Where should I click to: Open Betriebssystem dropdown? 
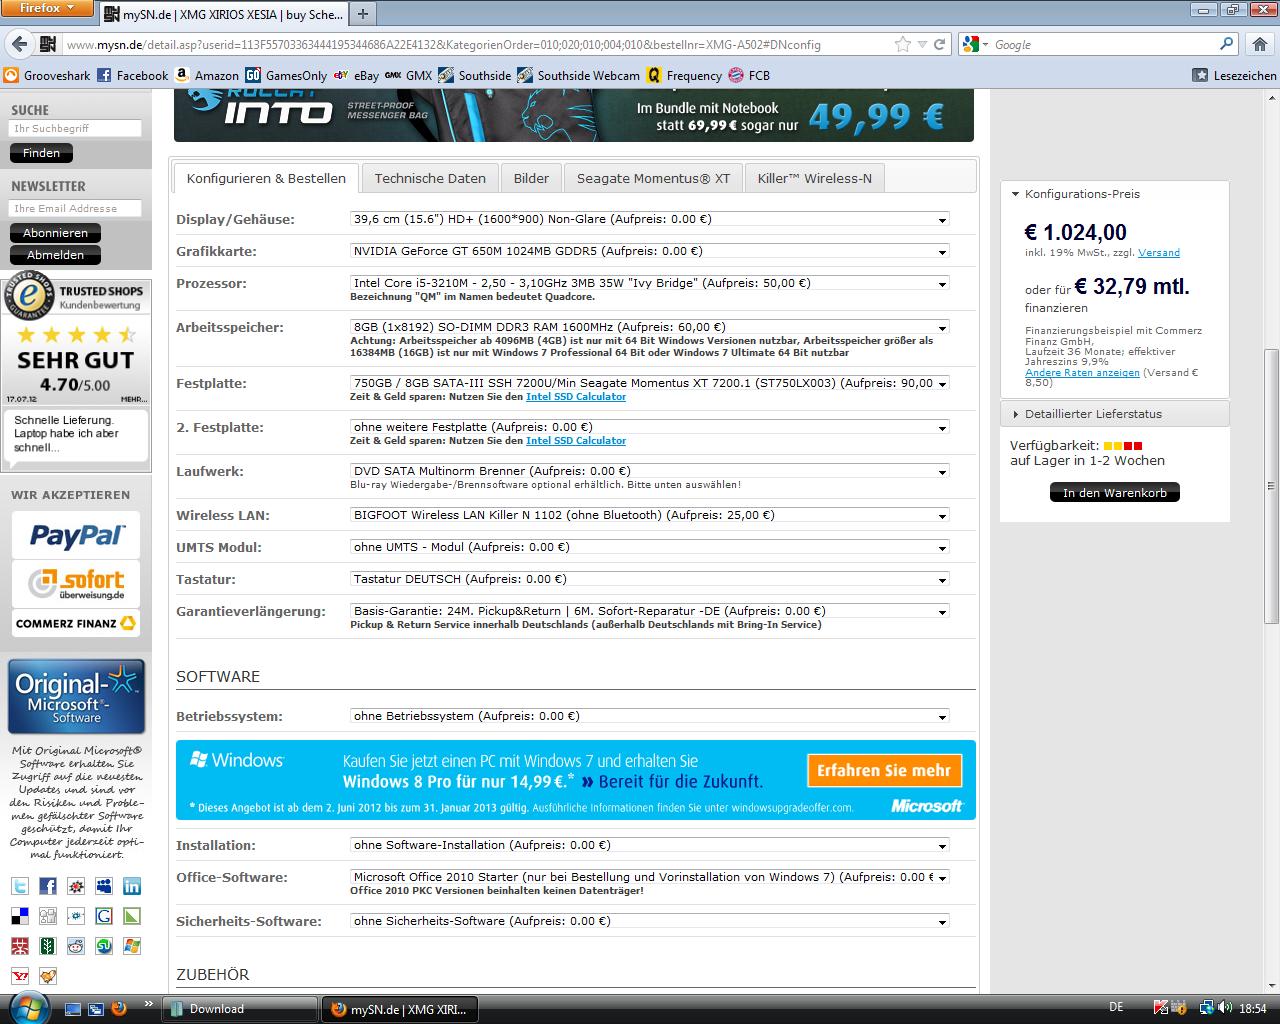650,716
